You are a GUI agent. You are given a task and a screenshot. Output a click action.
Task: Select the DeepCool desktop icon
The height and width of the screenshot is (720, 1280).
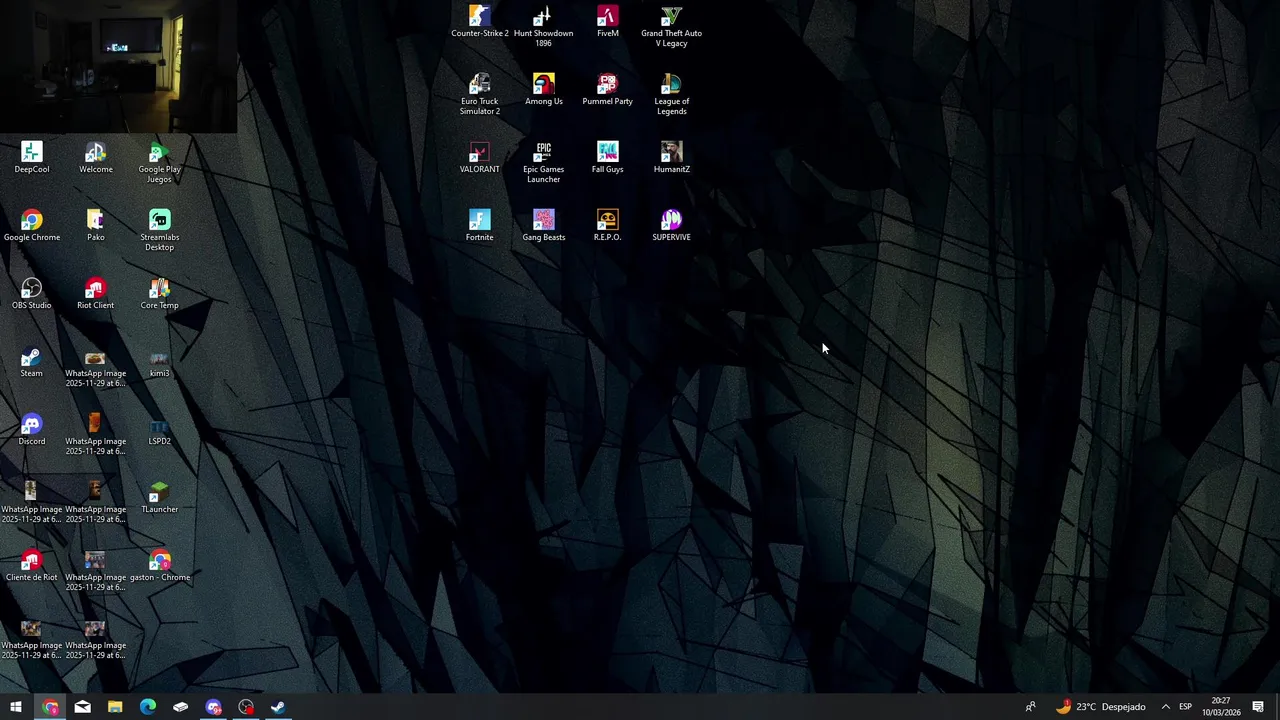click(32, 157)
